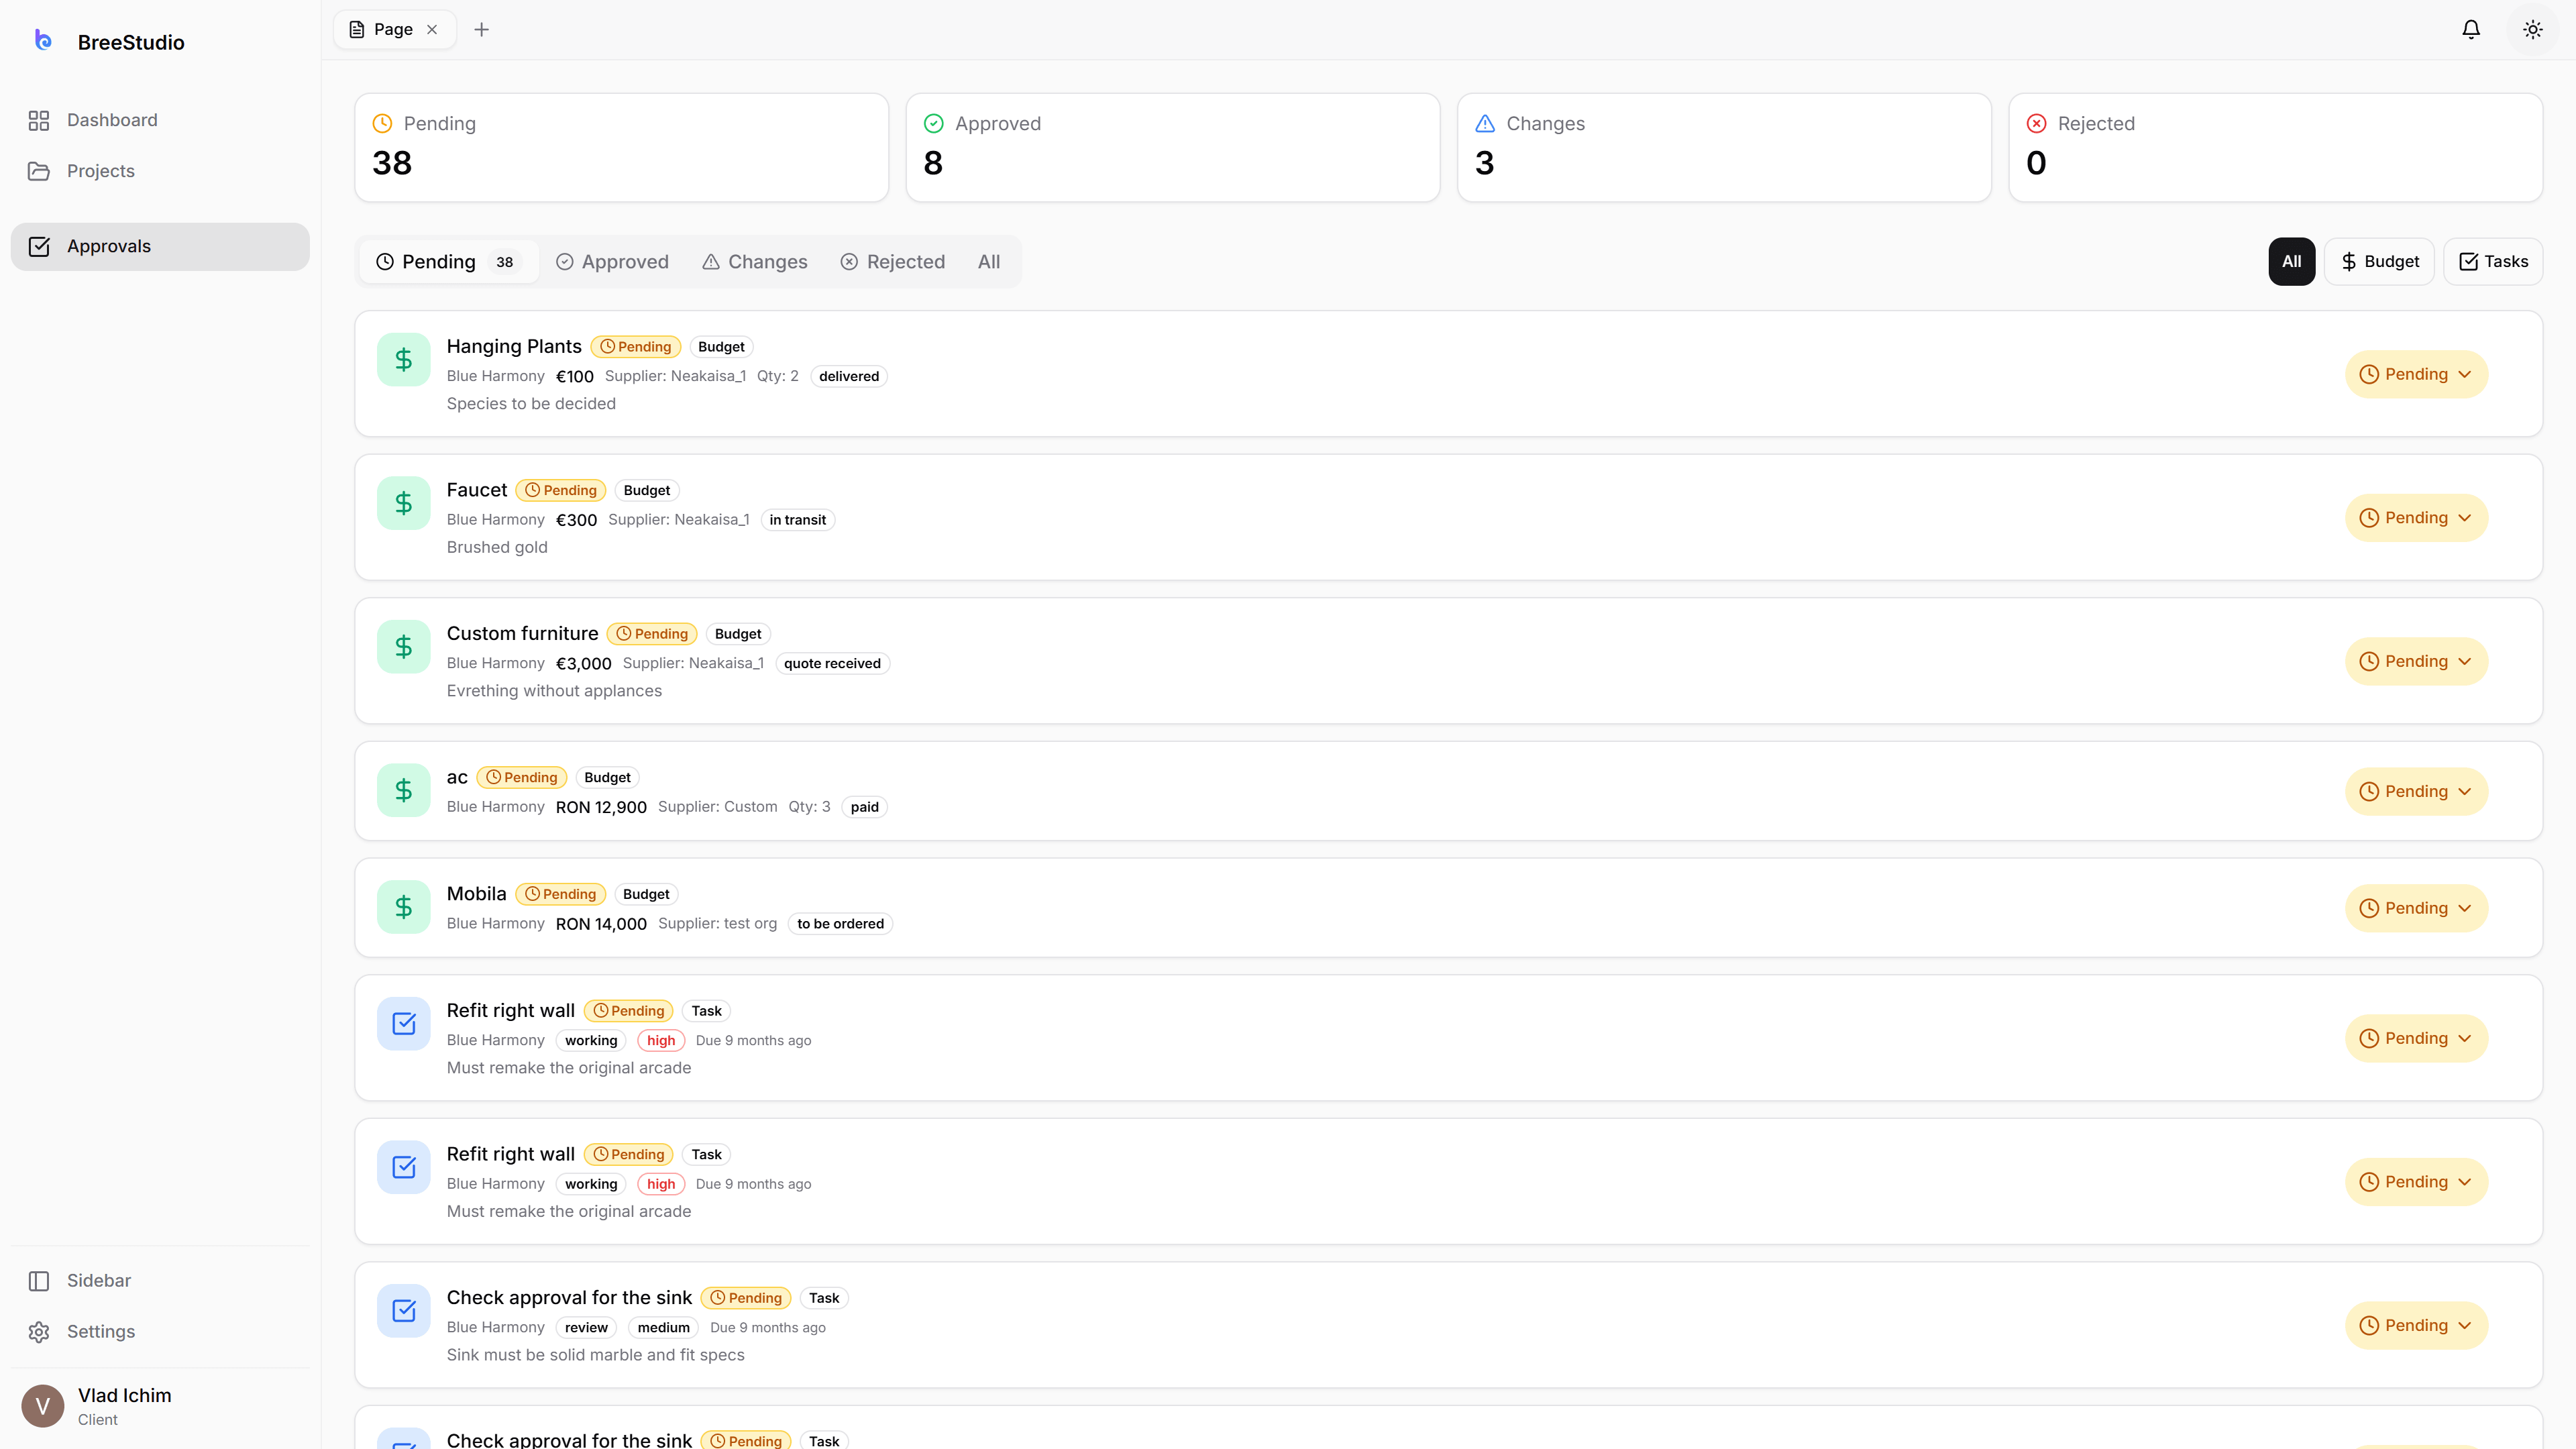Image resolution: width=2576 pixels, height=1449 pixels.
Task: Click dollar icon of Custom furniture
Action: tap(403, 646)
